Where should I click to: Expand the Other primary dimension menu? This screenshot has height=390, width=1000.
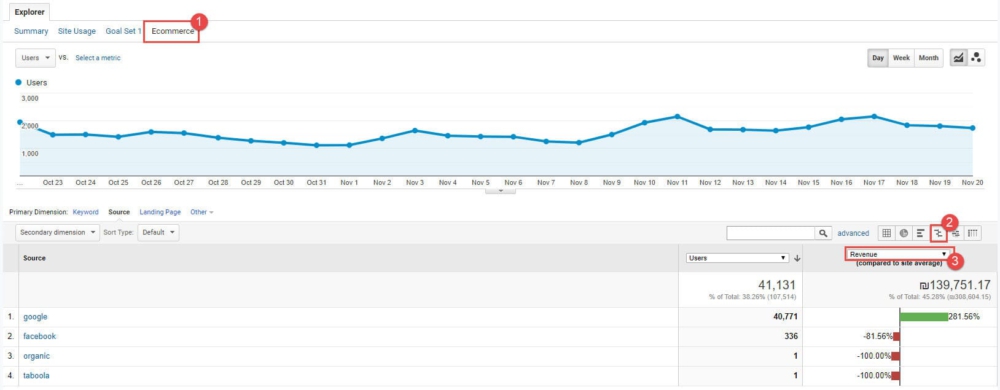202,212
